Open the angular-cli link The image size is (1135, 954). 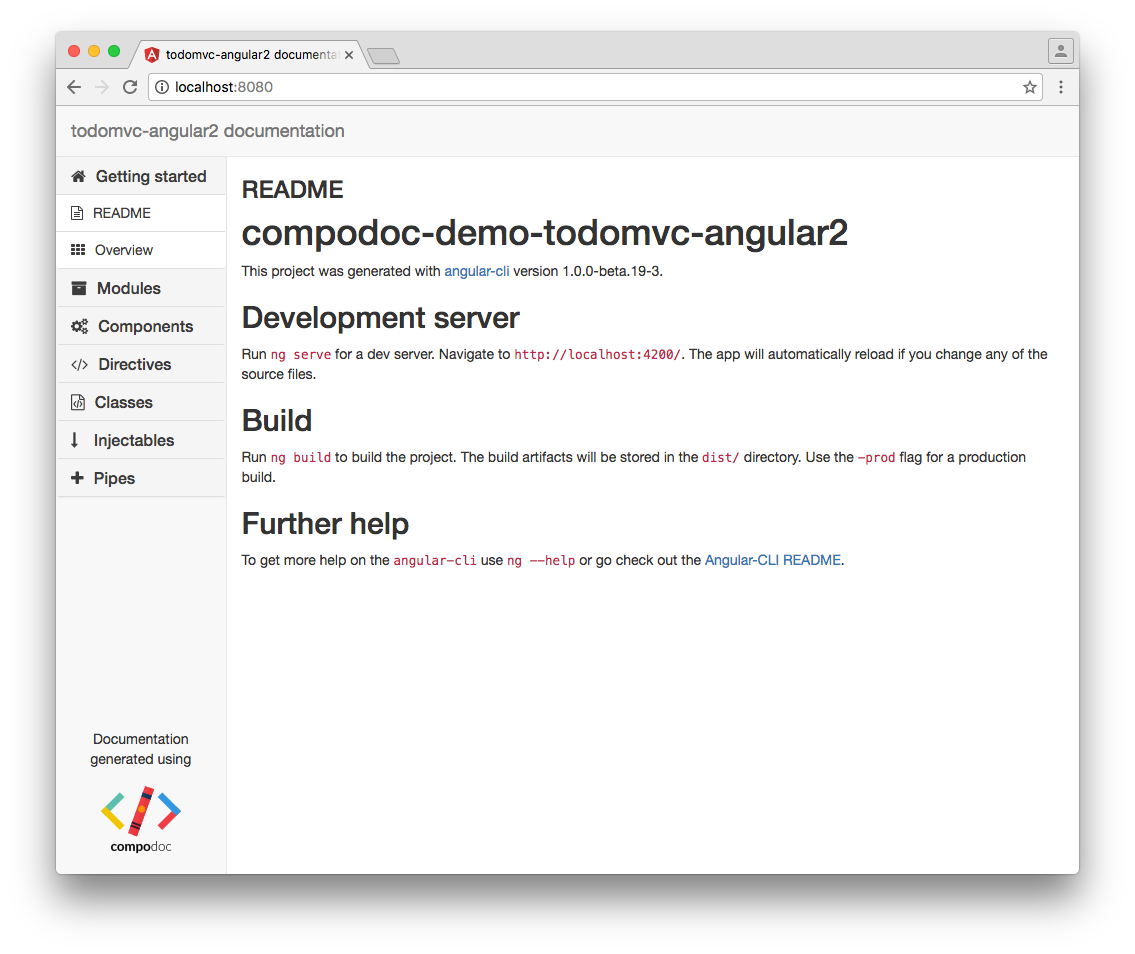pos(477,271)
